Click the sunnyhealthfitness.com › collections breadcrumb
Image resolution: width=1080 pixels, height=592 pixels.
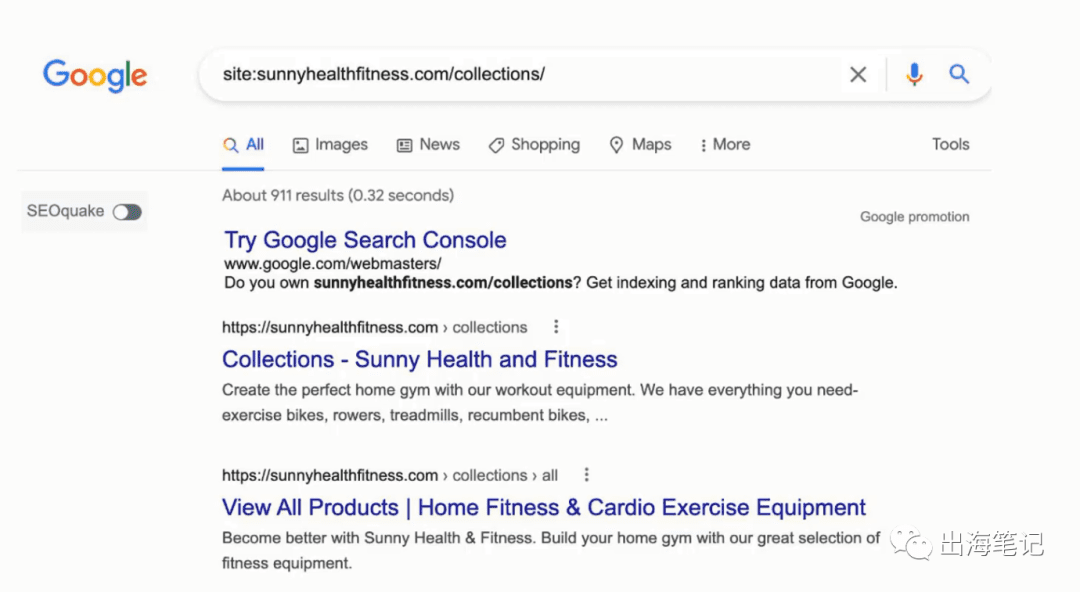pyautogui.click(x=374, y=327)
